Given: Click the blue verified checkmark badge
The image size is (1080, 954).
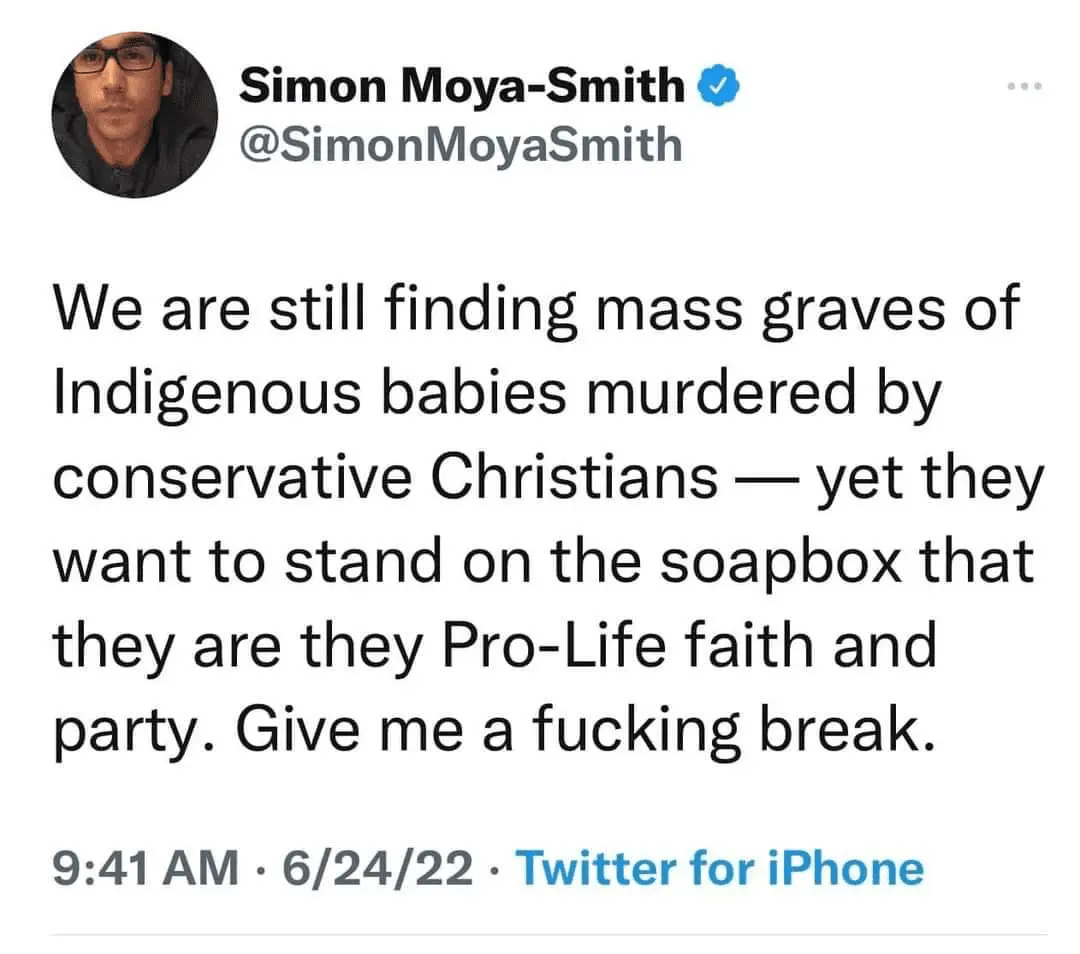Looking at the screenshot, I should [x=719, y=88].
